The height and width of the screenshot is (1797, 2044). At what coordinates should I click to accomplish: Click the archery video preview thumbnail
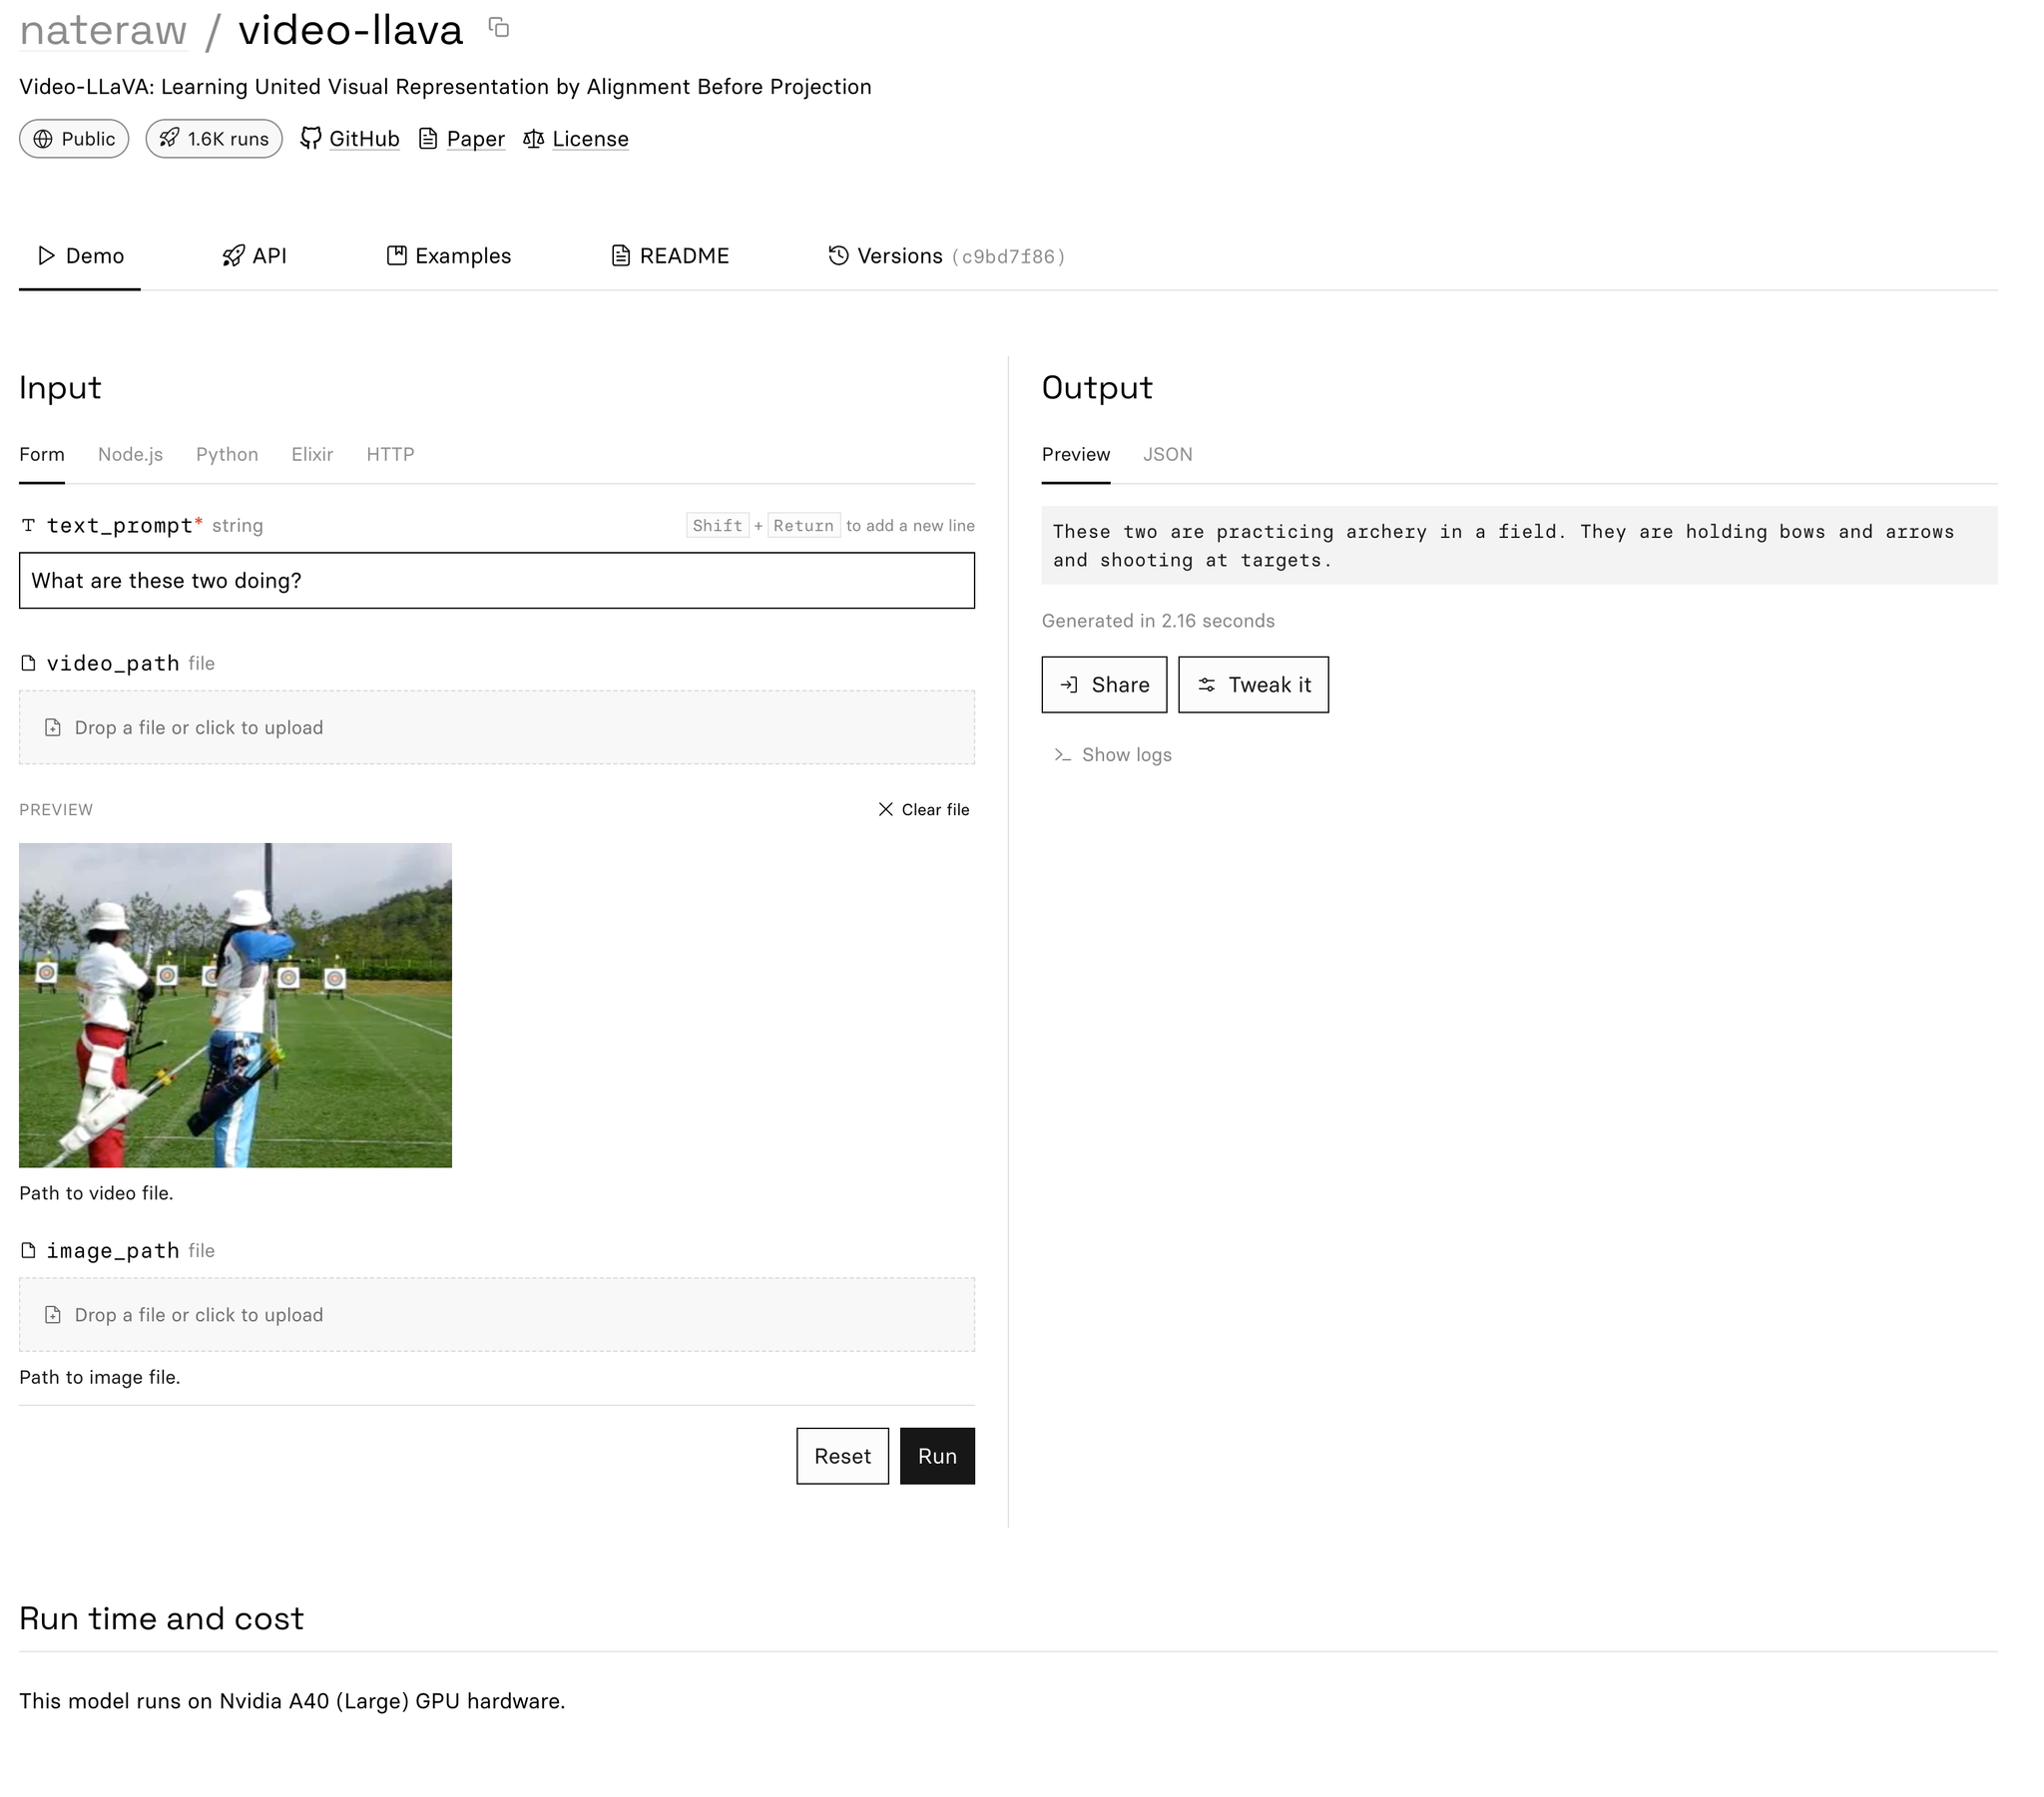pyautogui.click(x=235, y=1005)
